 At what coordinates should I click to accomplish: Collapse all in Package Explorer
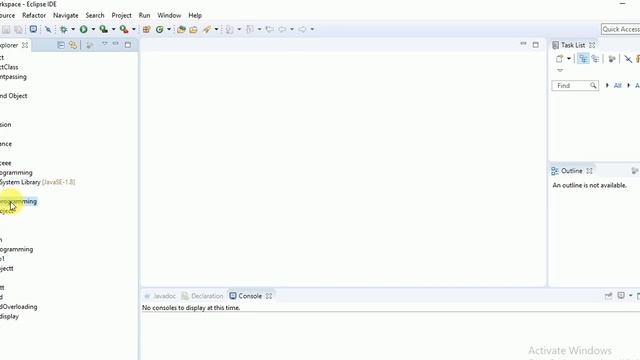[x=61, y=45]
